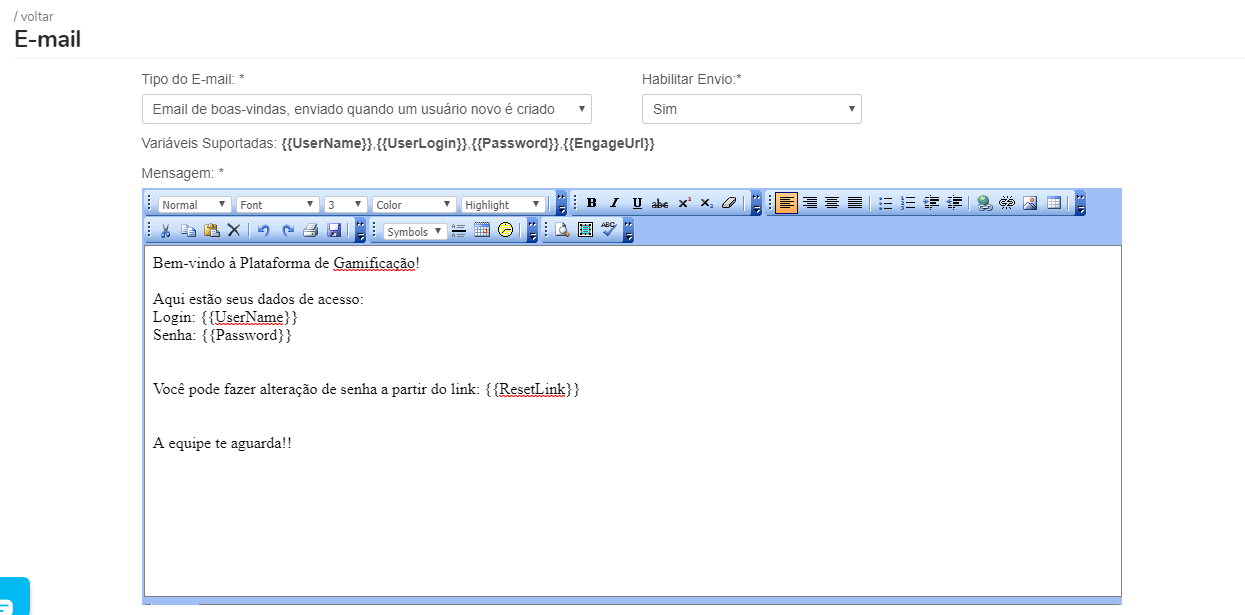This screenshot has width=1245, height=615.
Task: Click the remove formatting eraser icon
Action: (x=729, y=203)
